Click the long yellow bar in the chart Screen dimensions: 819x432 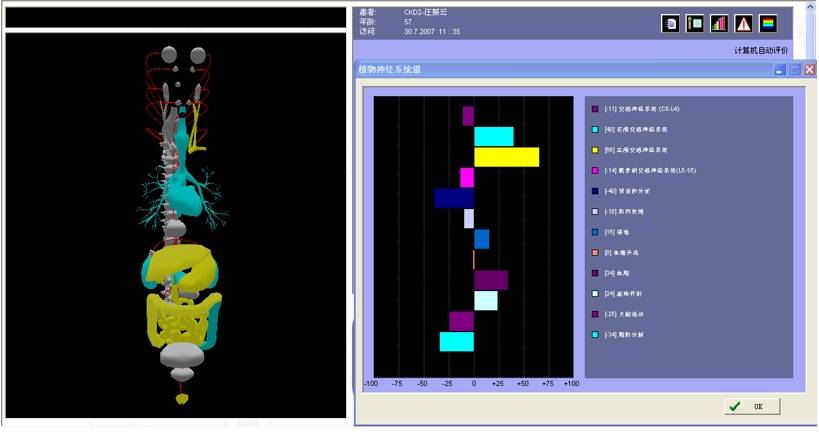tap(506, 157)
